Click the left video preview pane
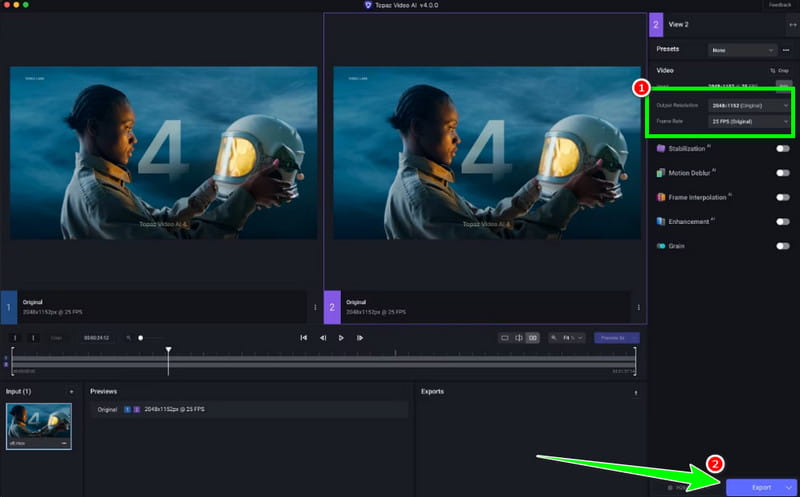Screen dimensions: 800x497 [163, 153]
